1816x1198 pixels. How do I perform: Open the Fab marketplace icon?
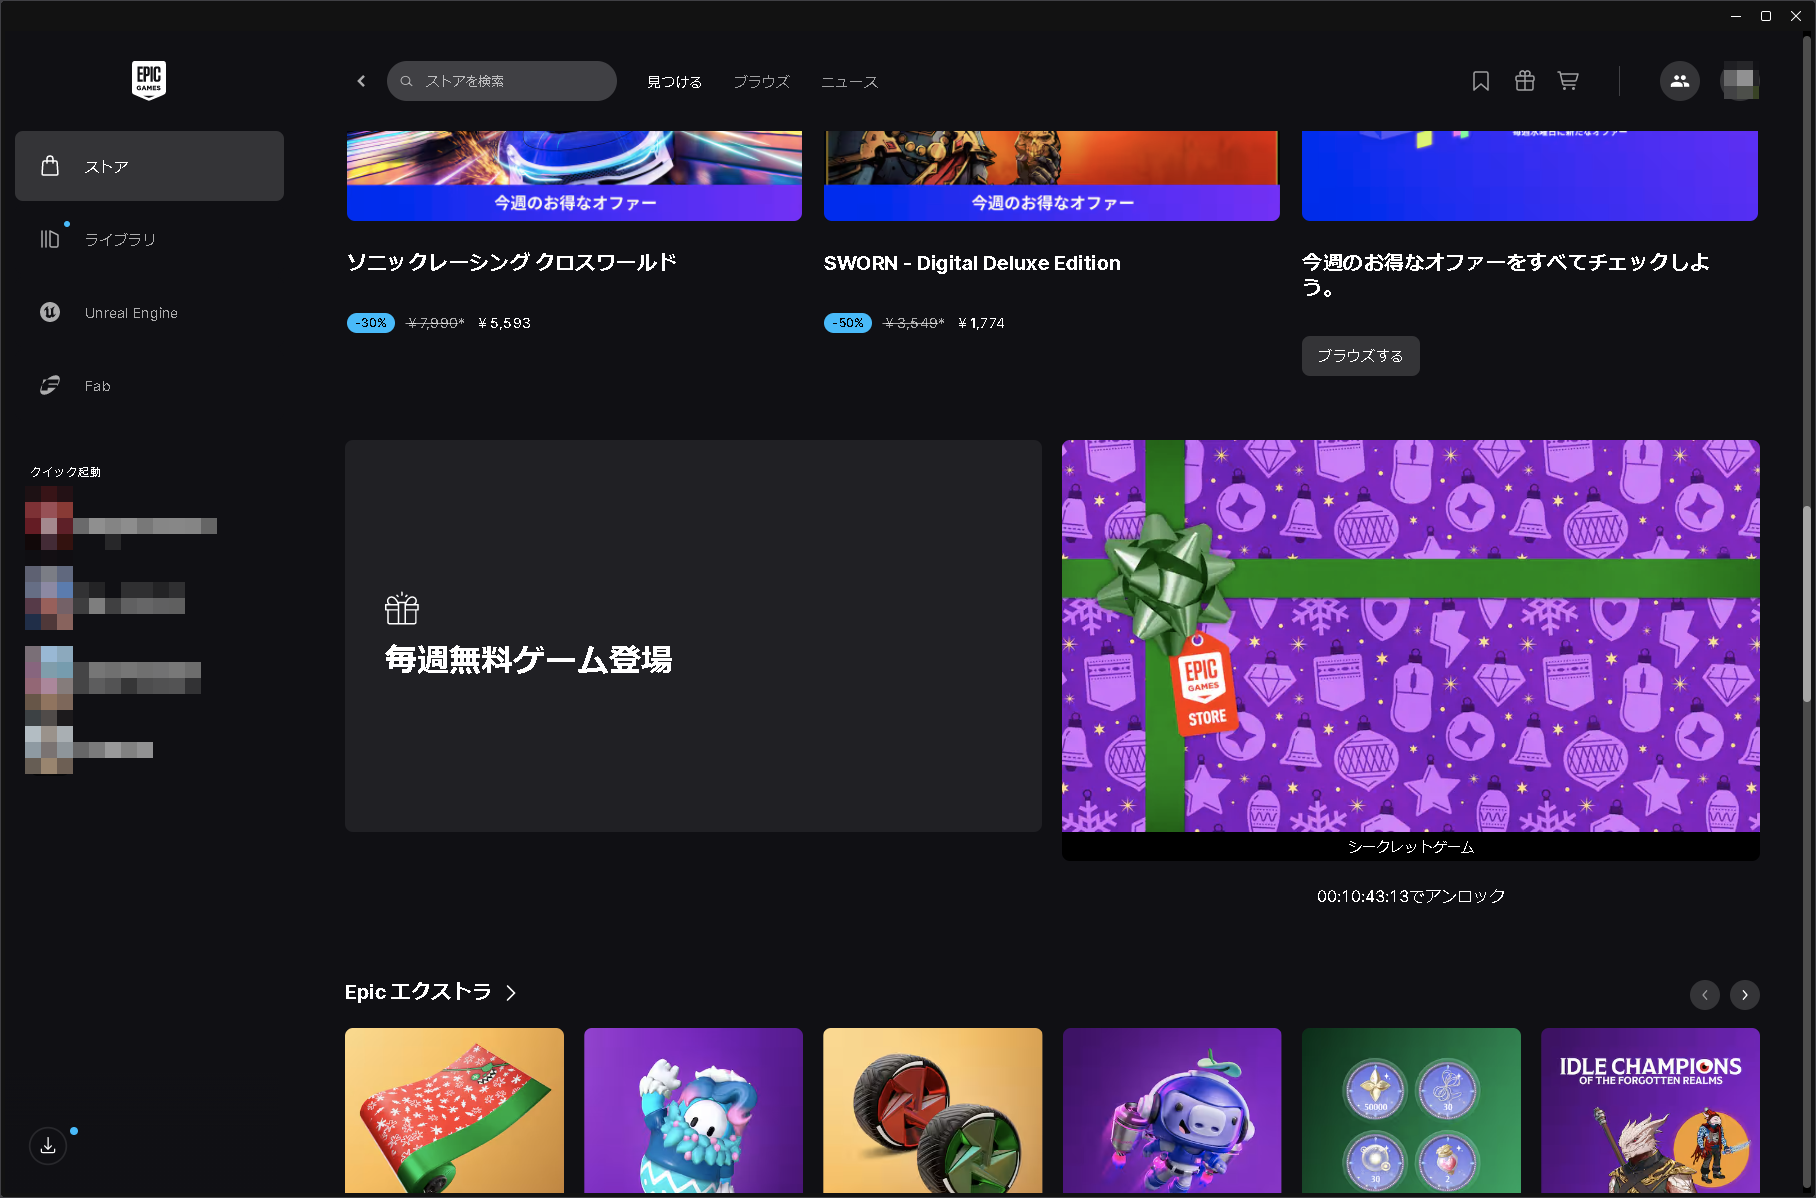[49, 385]
